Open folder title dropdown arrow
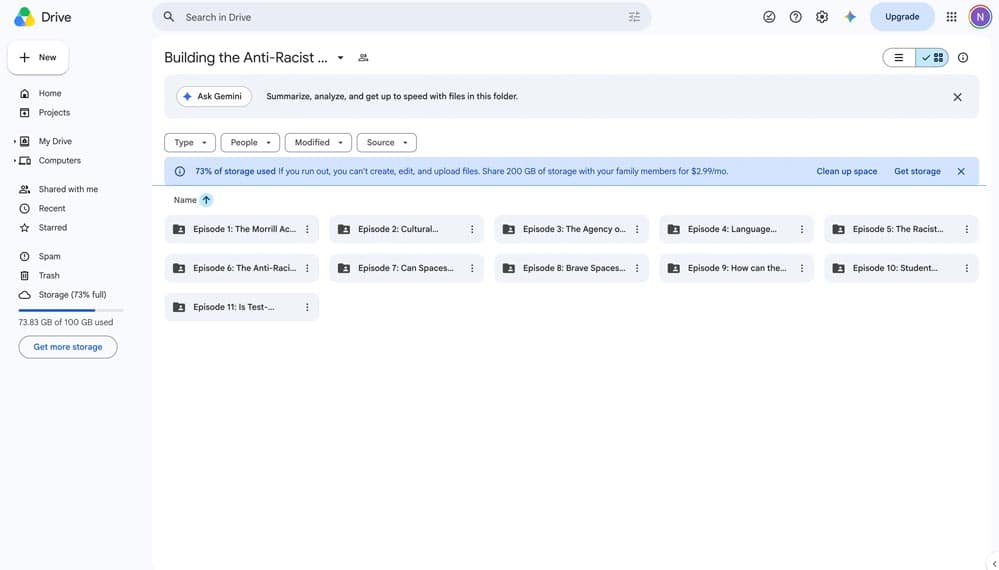Viewport: 999px width, 570px height. point(340,58)
